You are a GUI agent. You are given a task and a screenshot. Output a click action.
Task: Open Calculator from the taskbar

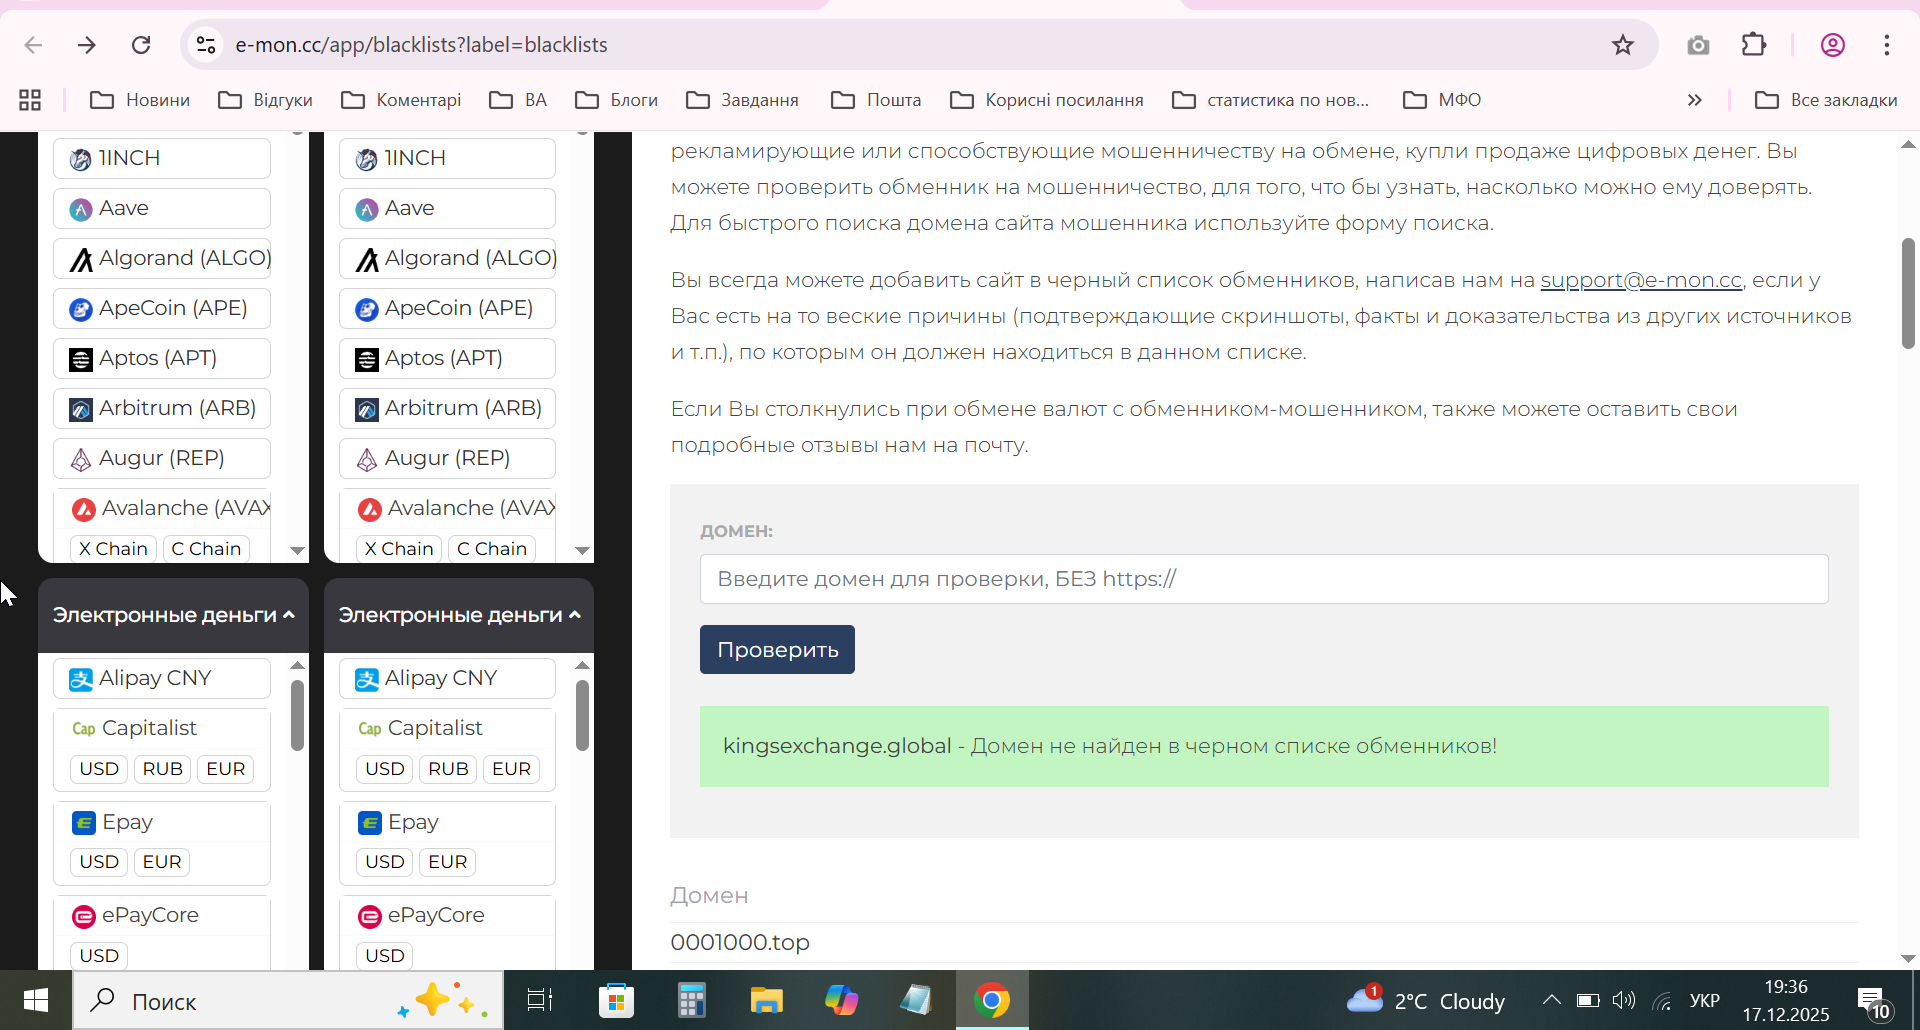tap(691, 1001)
